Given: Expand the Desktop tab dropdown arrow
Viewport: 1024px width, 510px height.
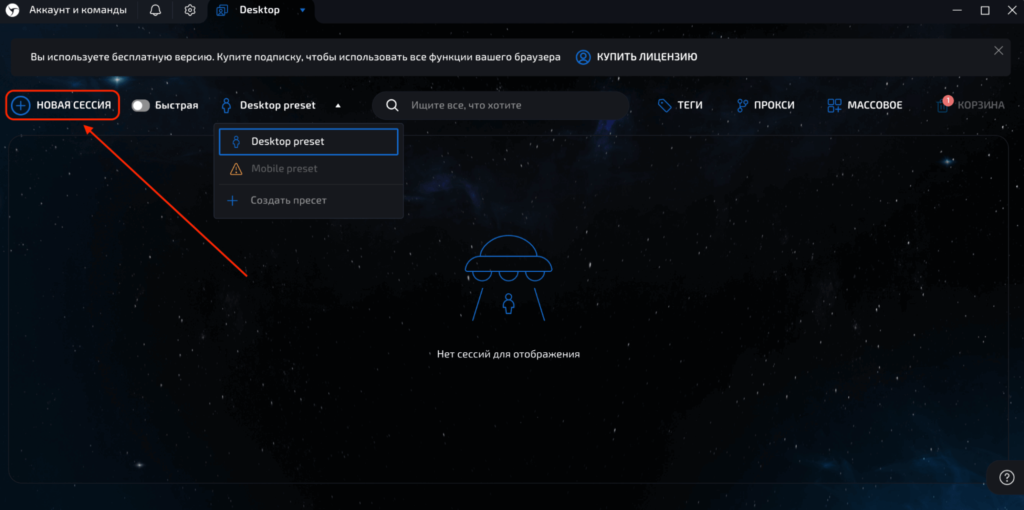Looking at the screenshot, I should 302,10.
